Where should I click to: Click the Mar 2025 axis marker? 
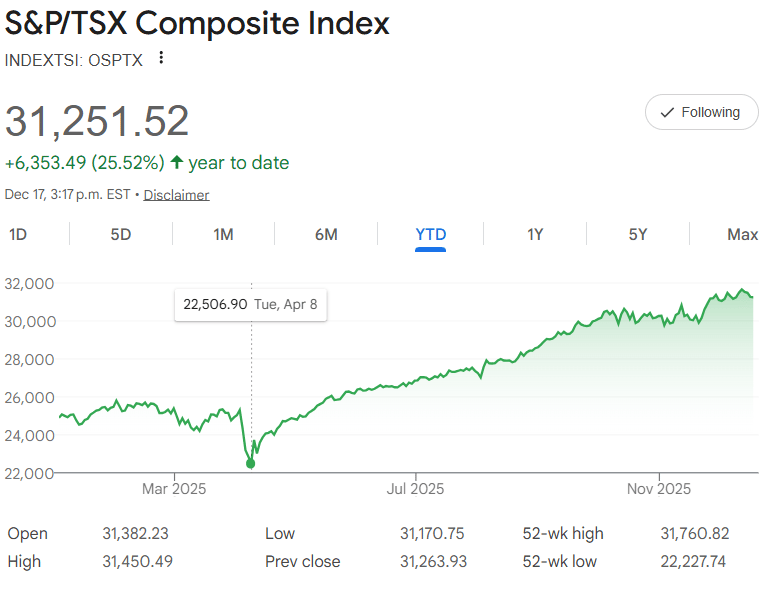coord(174,489)
